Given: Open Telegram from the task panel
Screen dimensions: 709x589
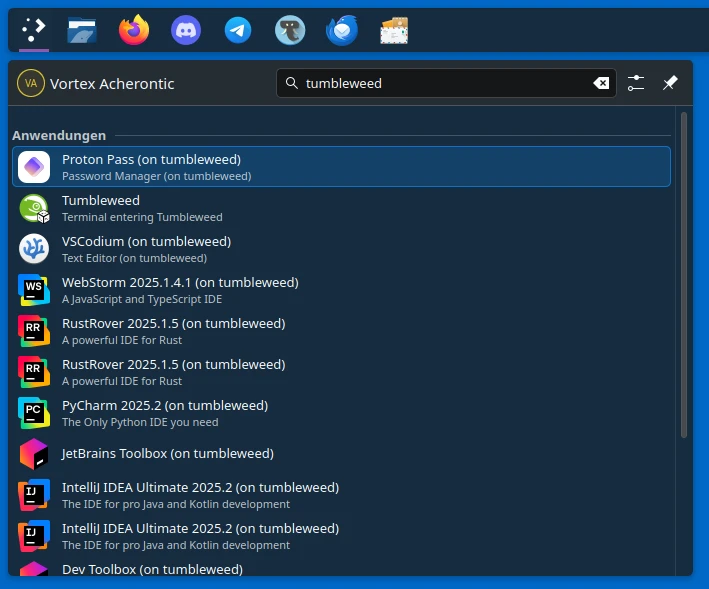Looking at the screenshot, I should [238, 30].
